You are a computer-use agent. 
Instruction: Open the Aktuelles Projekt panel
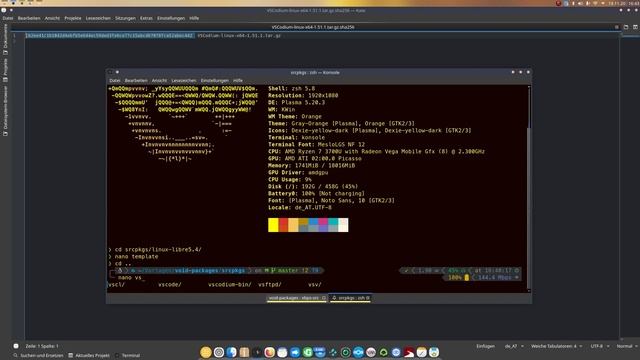pyautogui.click(x=89, y=356)
